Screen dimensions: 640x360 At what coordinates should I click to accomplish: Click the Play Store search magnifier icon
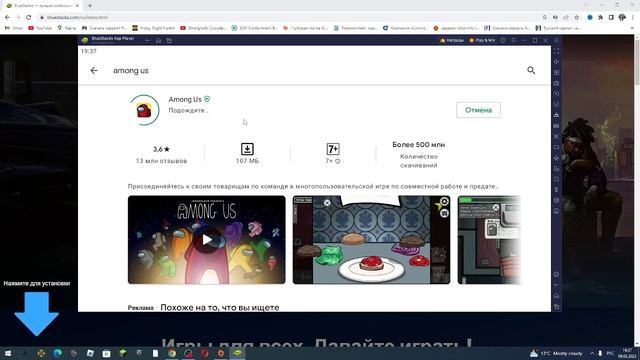click(x=531, y=70)
